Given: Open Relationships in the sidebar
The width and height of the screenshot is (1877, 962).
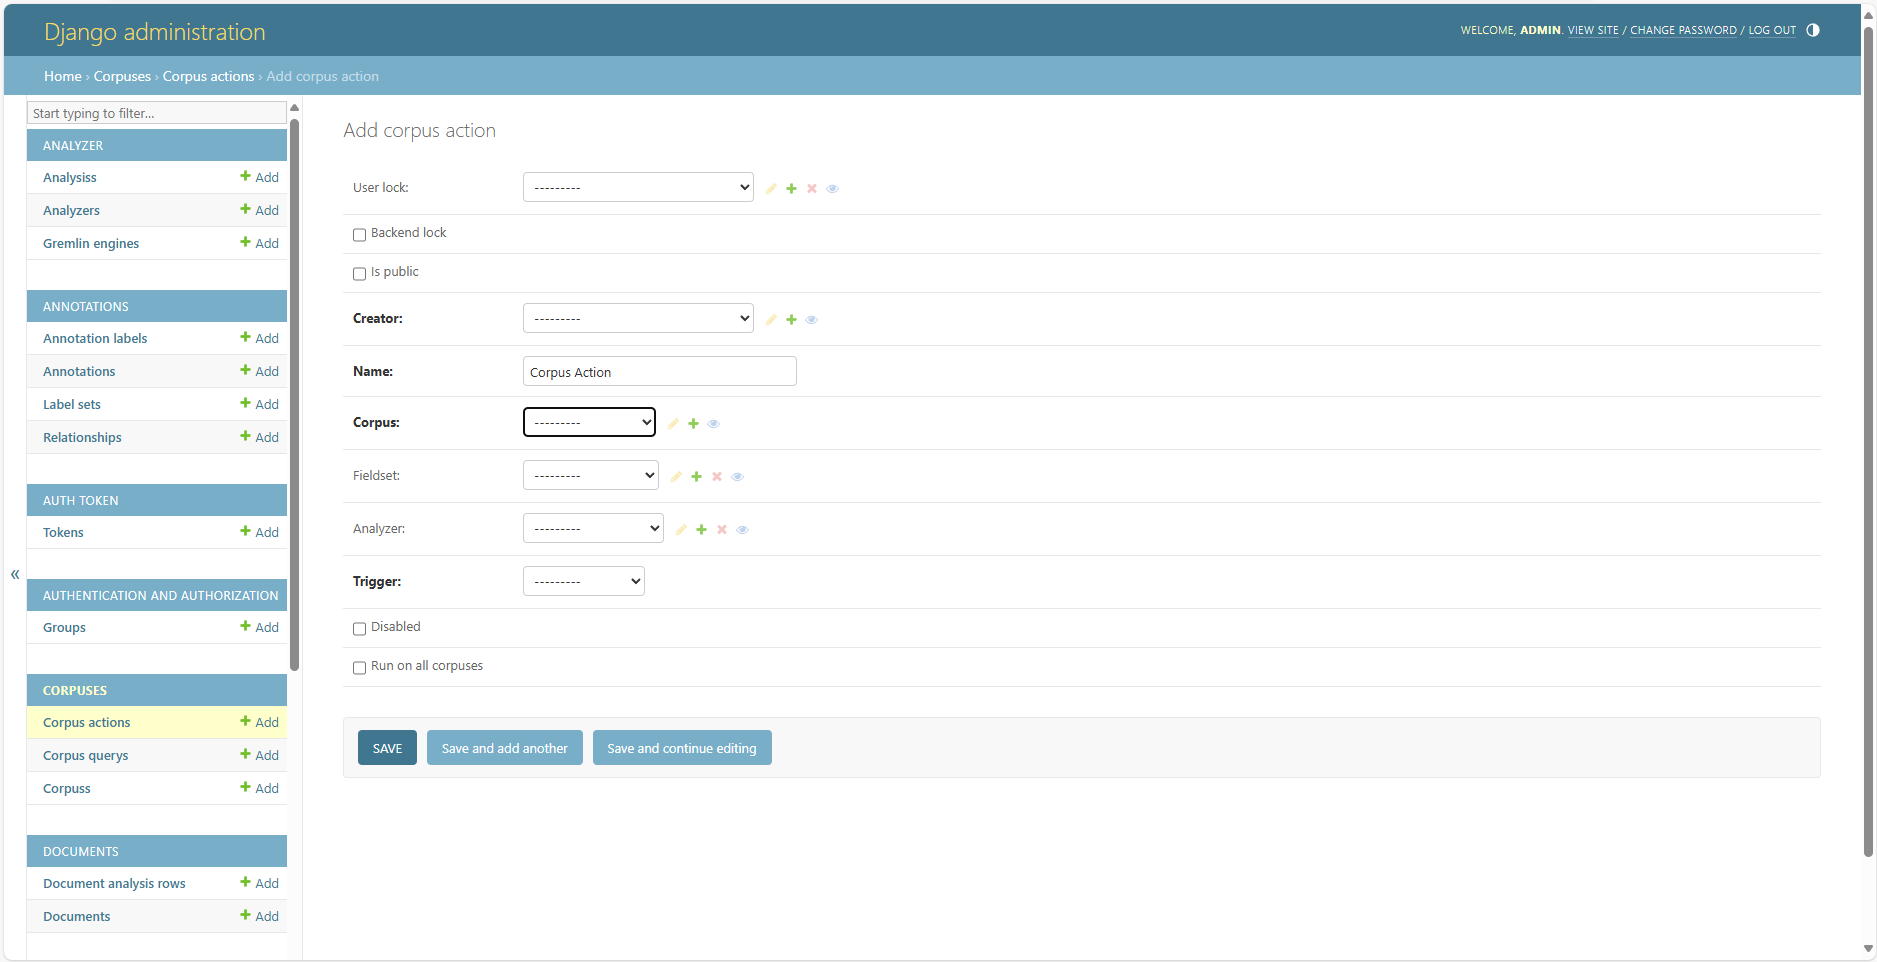Looking at the screenshot, I should [82, 437].
